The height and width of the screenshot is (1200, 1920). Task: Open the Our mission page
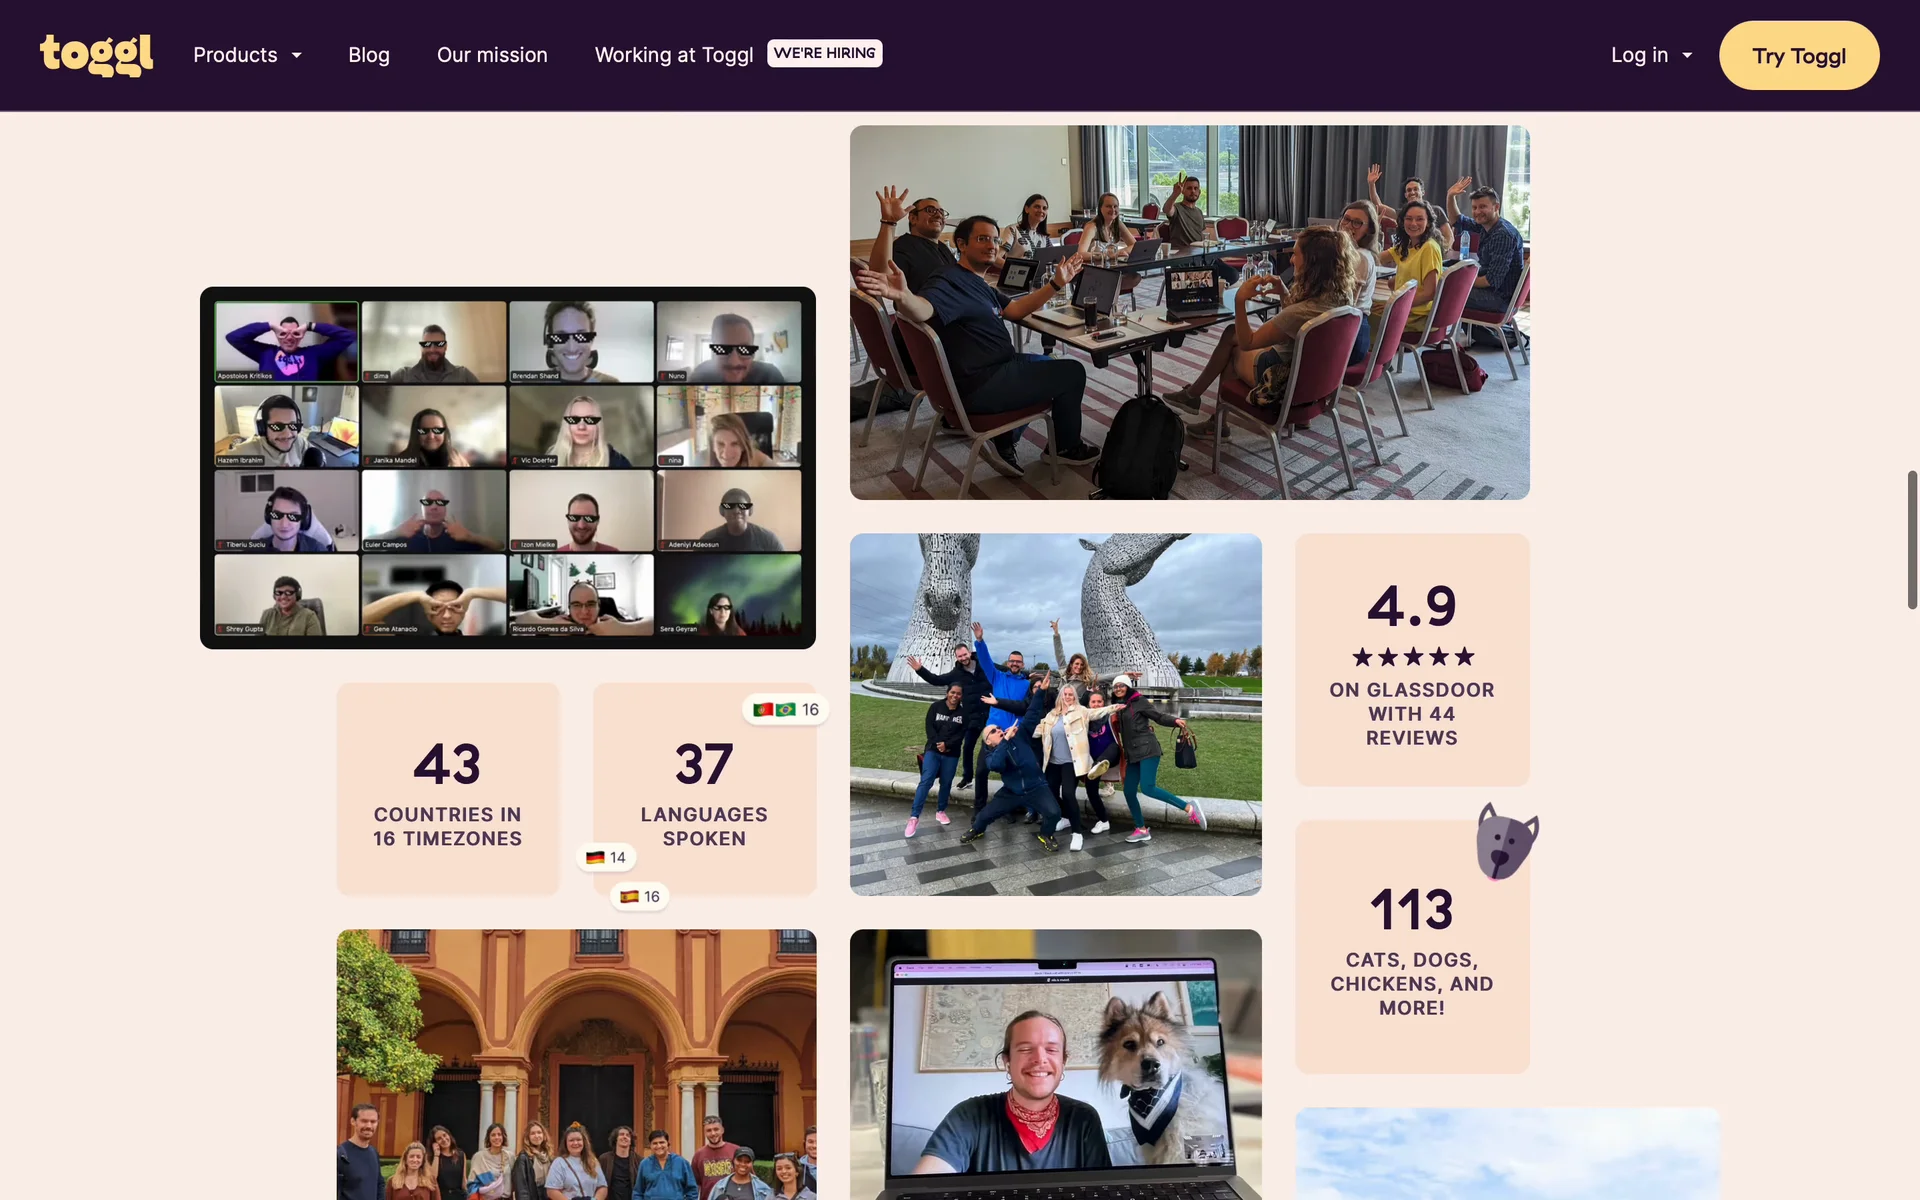click(x=492, y=55)
